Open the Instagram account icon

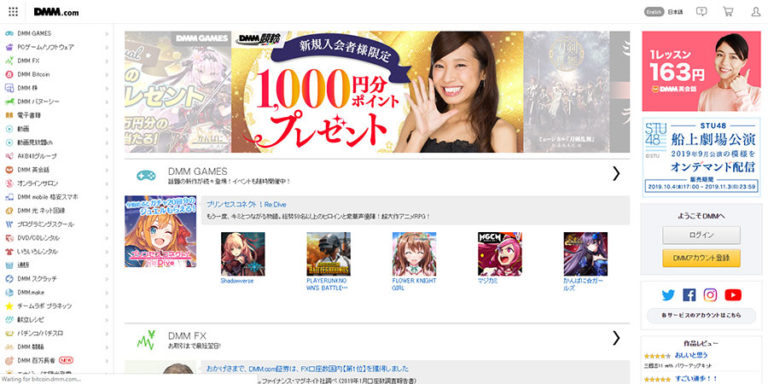click(x=710, y=295)
